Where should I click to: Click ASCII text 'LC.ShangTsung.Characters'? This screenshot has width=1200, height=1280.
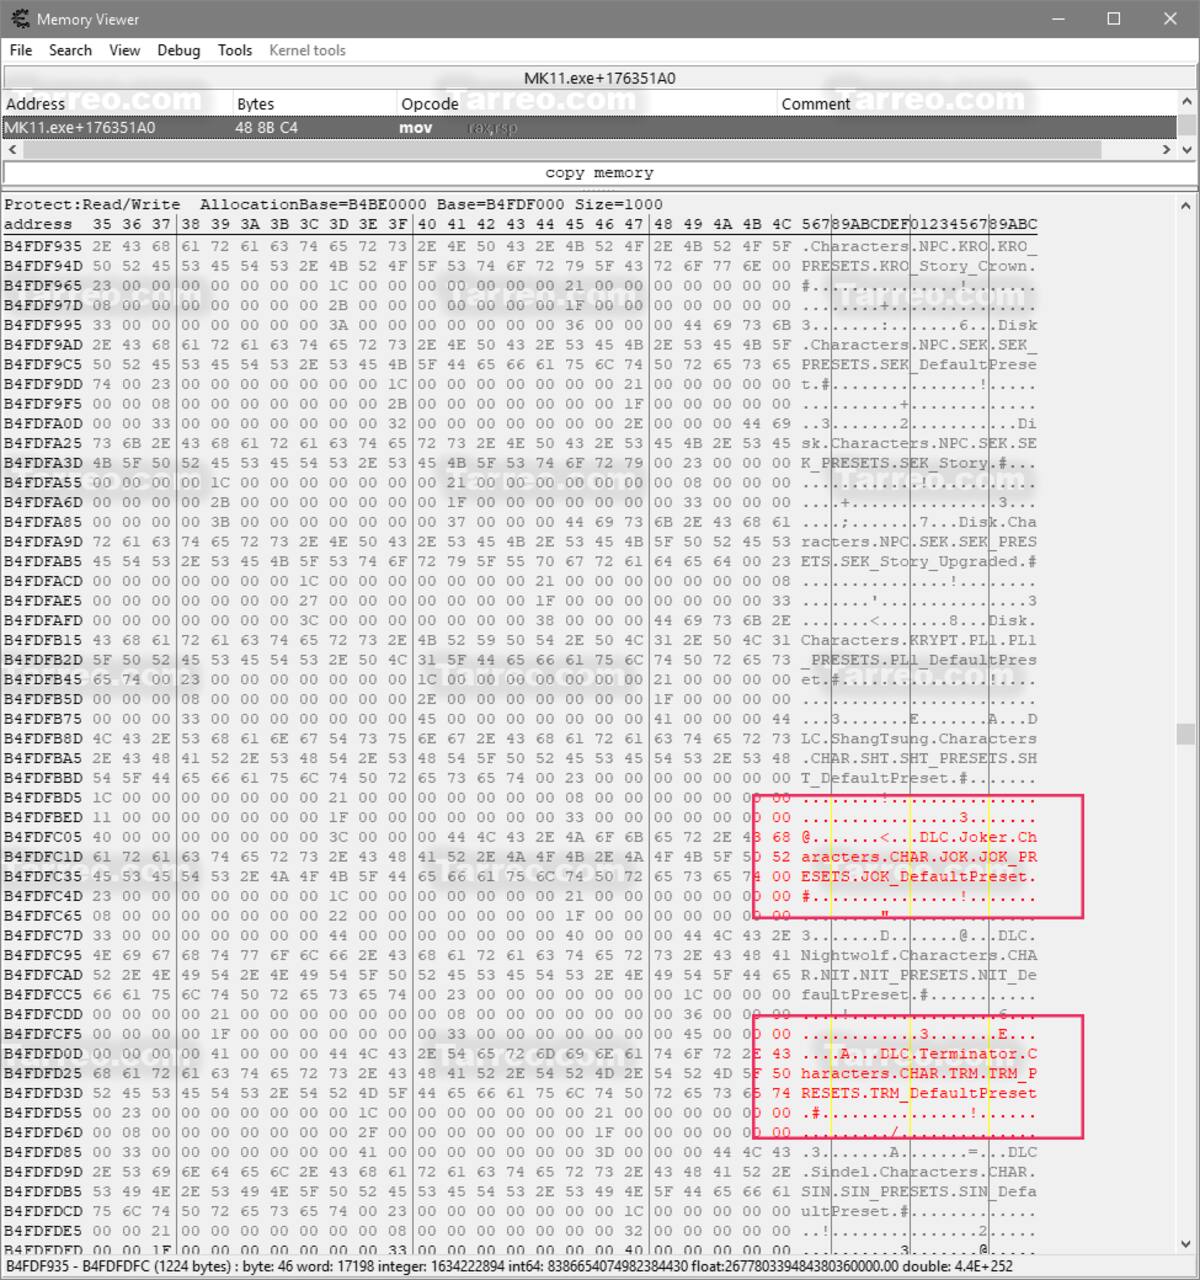(919, 738)
